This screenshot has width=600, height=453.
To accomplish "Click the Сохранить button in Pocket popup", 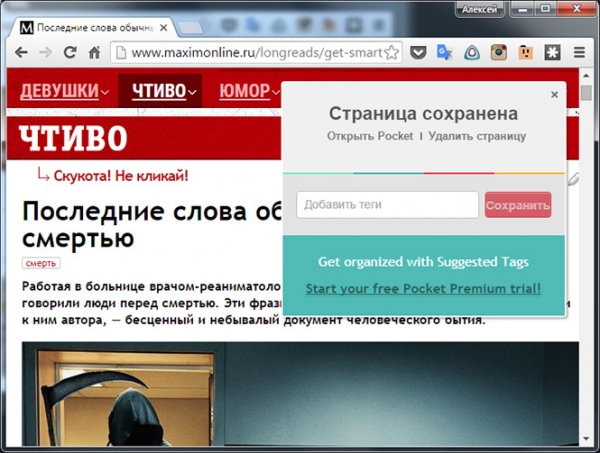I will pos(518,206).
